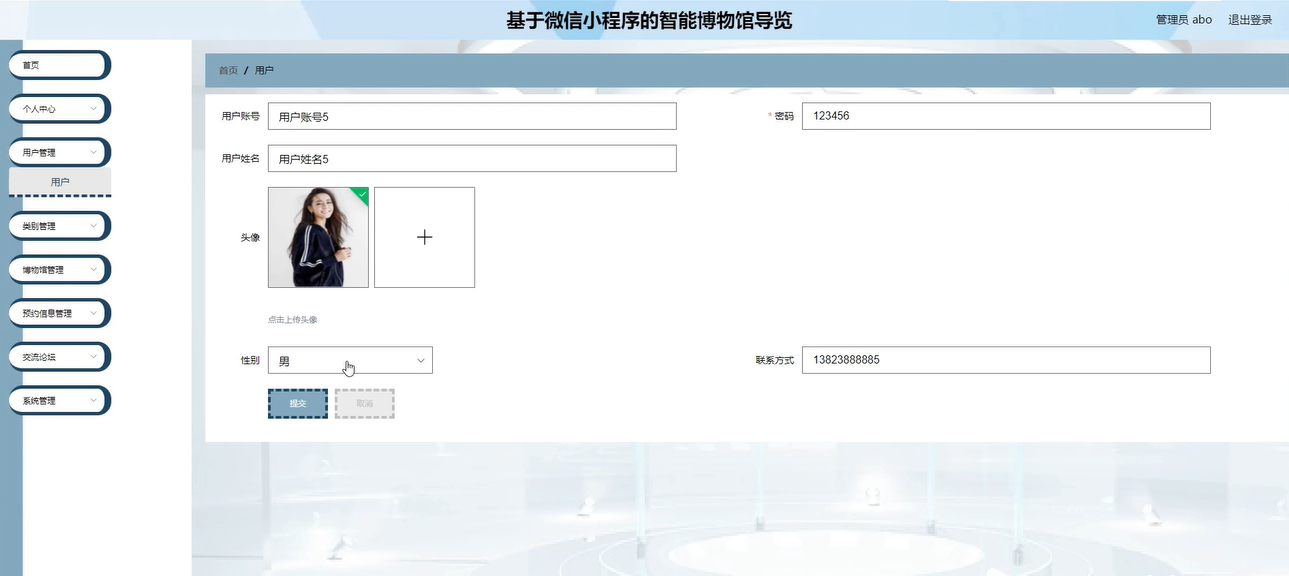This screenshot has height=576, width=1289.
Task: Focus the 用户姓名 input field
Action: (x=472, y=158)
